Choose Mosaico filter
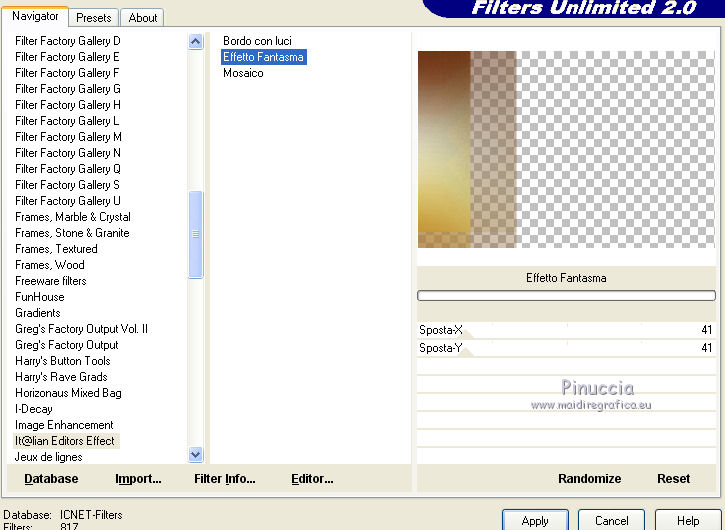The image size is (725, 530). [x=243, y=73]
